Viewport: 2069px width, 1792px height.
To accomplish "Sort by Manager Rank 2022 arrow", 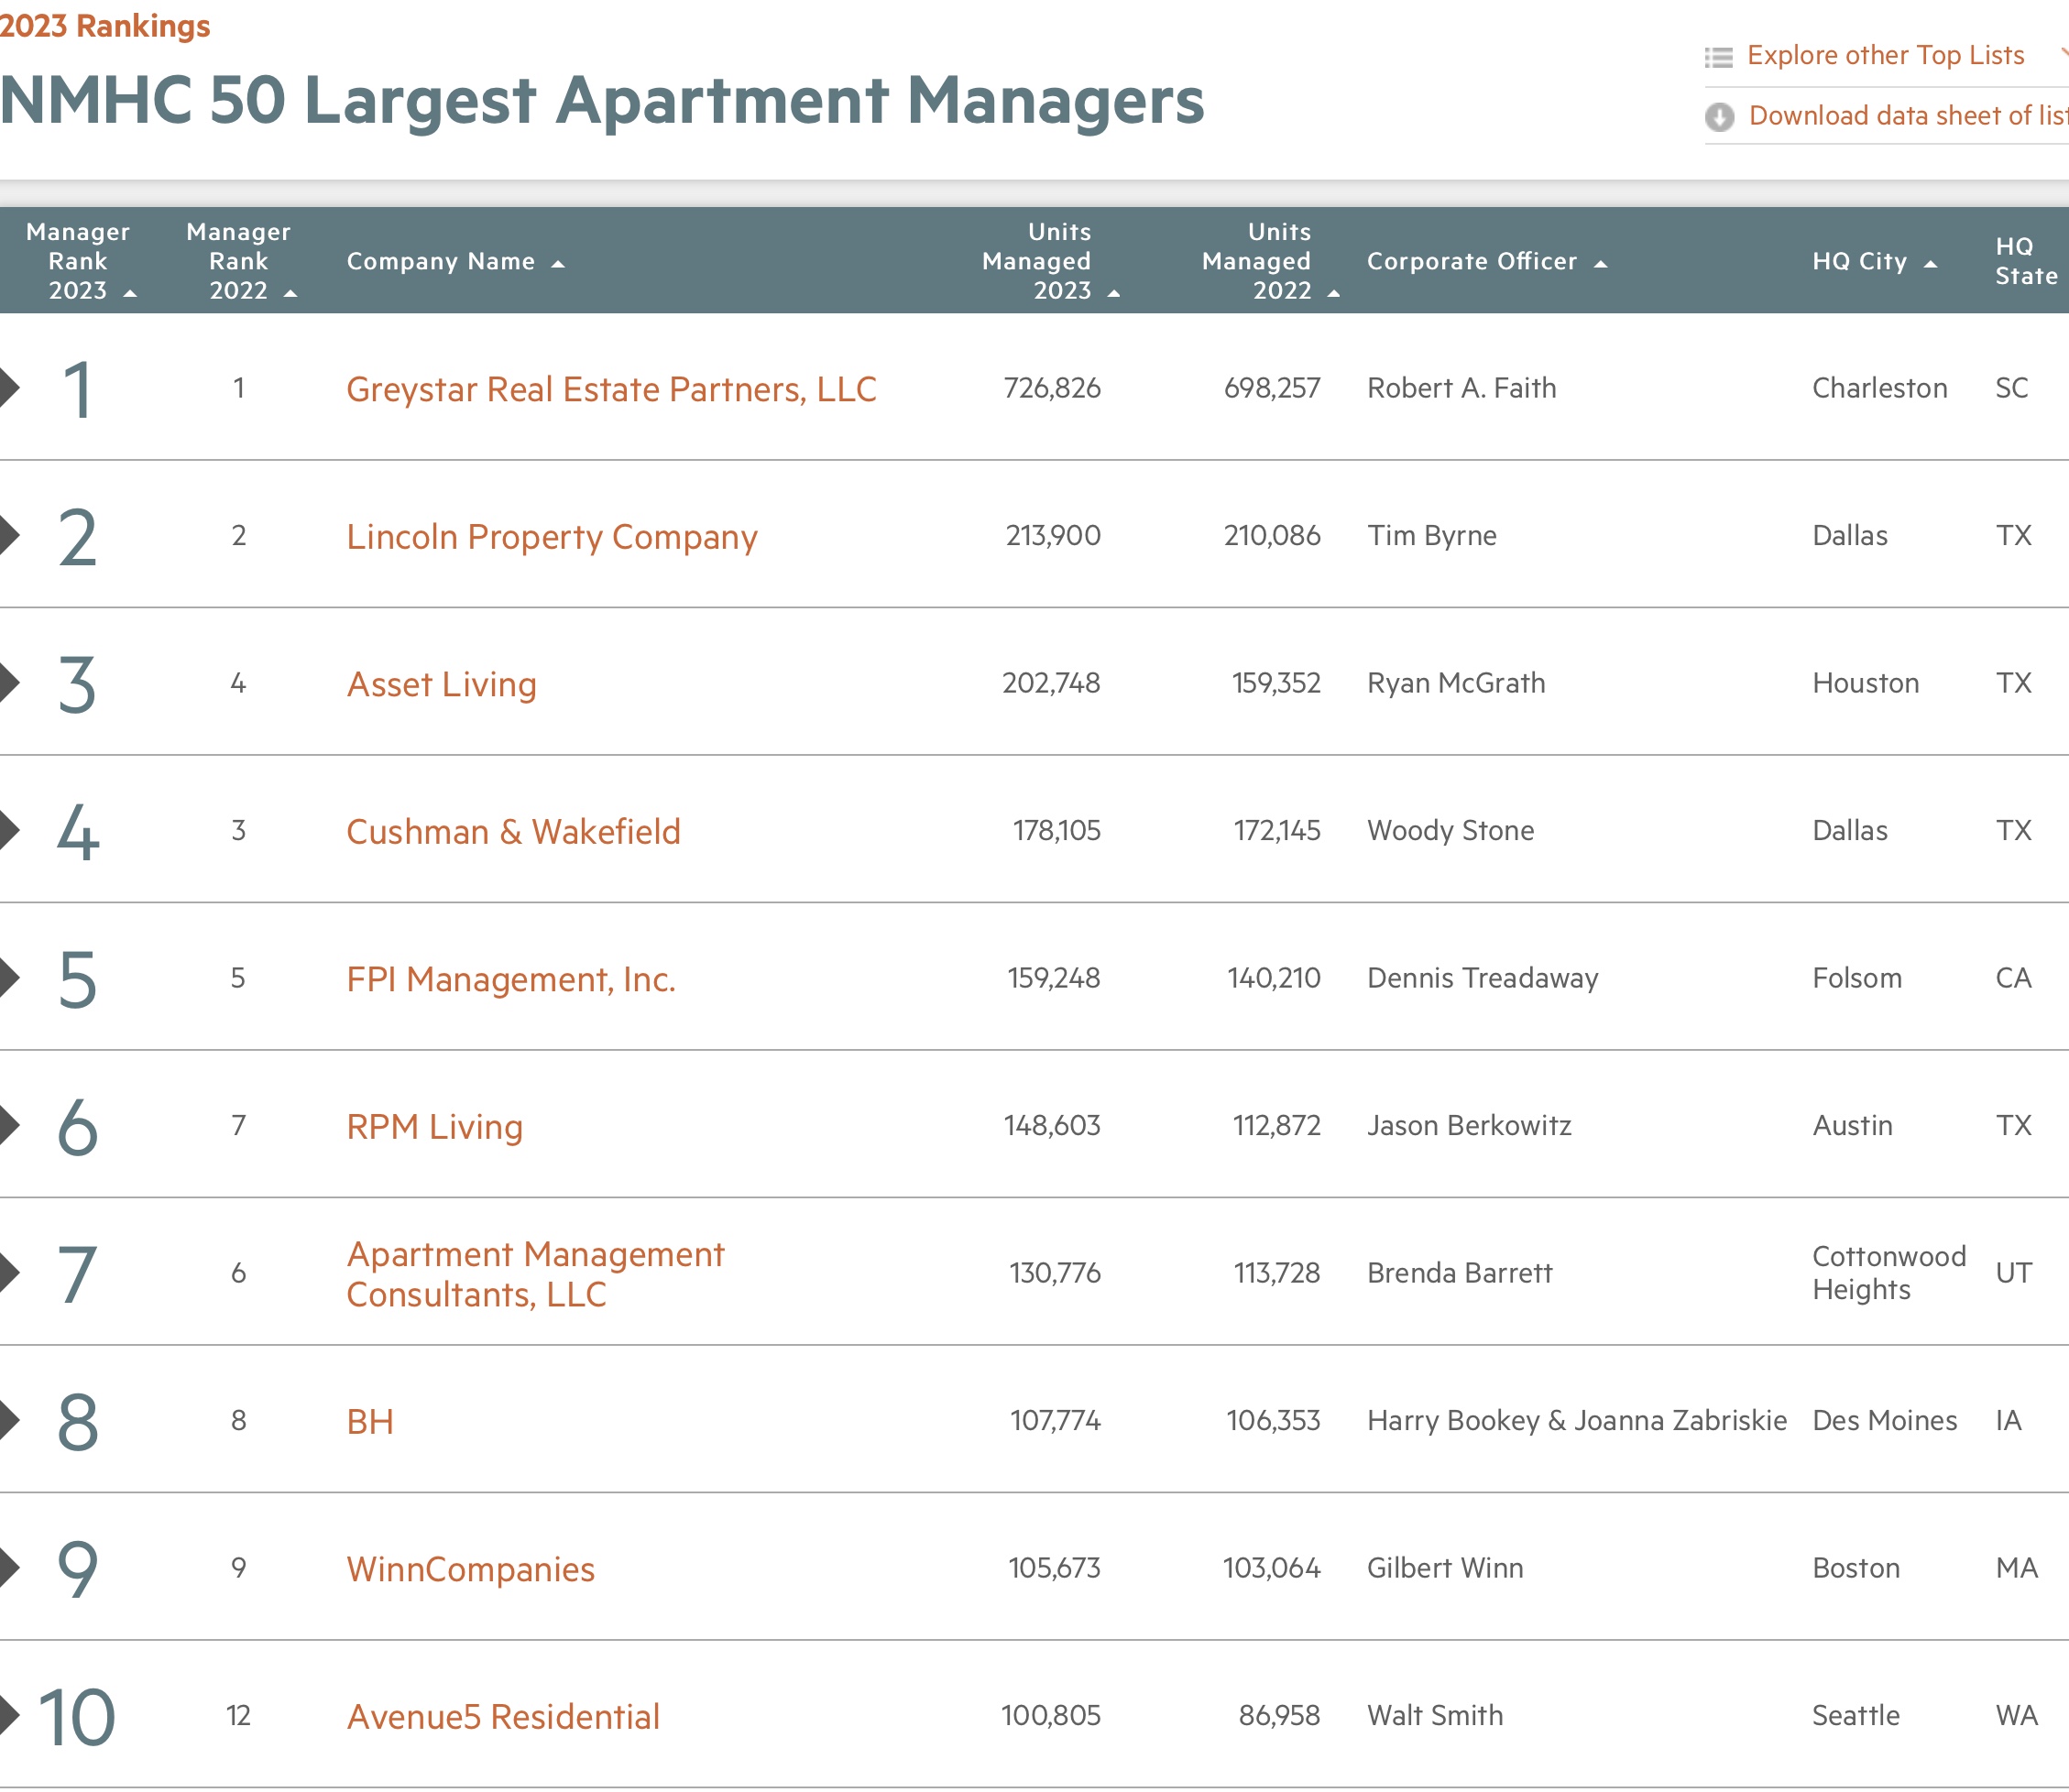I will tap(290, 294).
